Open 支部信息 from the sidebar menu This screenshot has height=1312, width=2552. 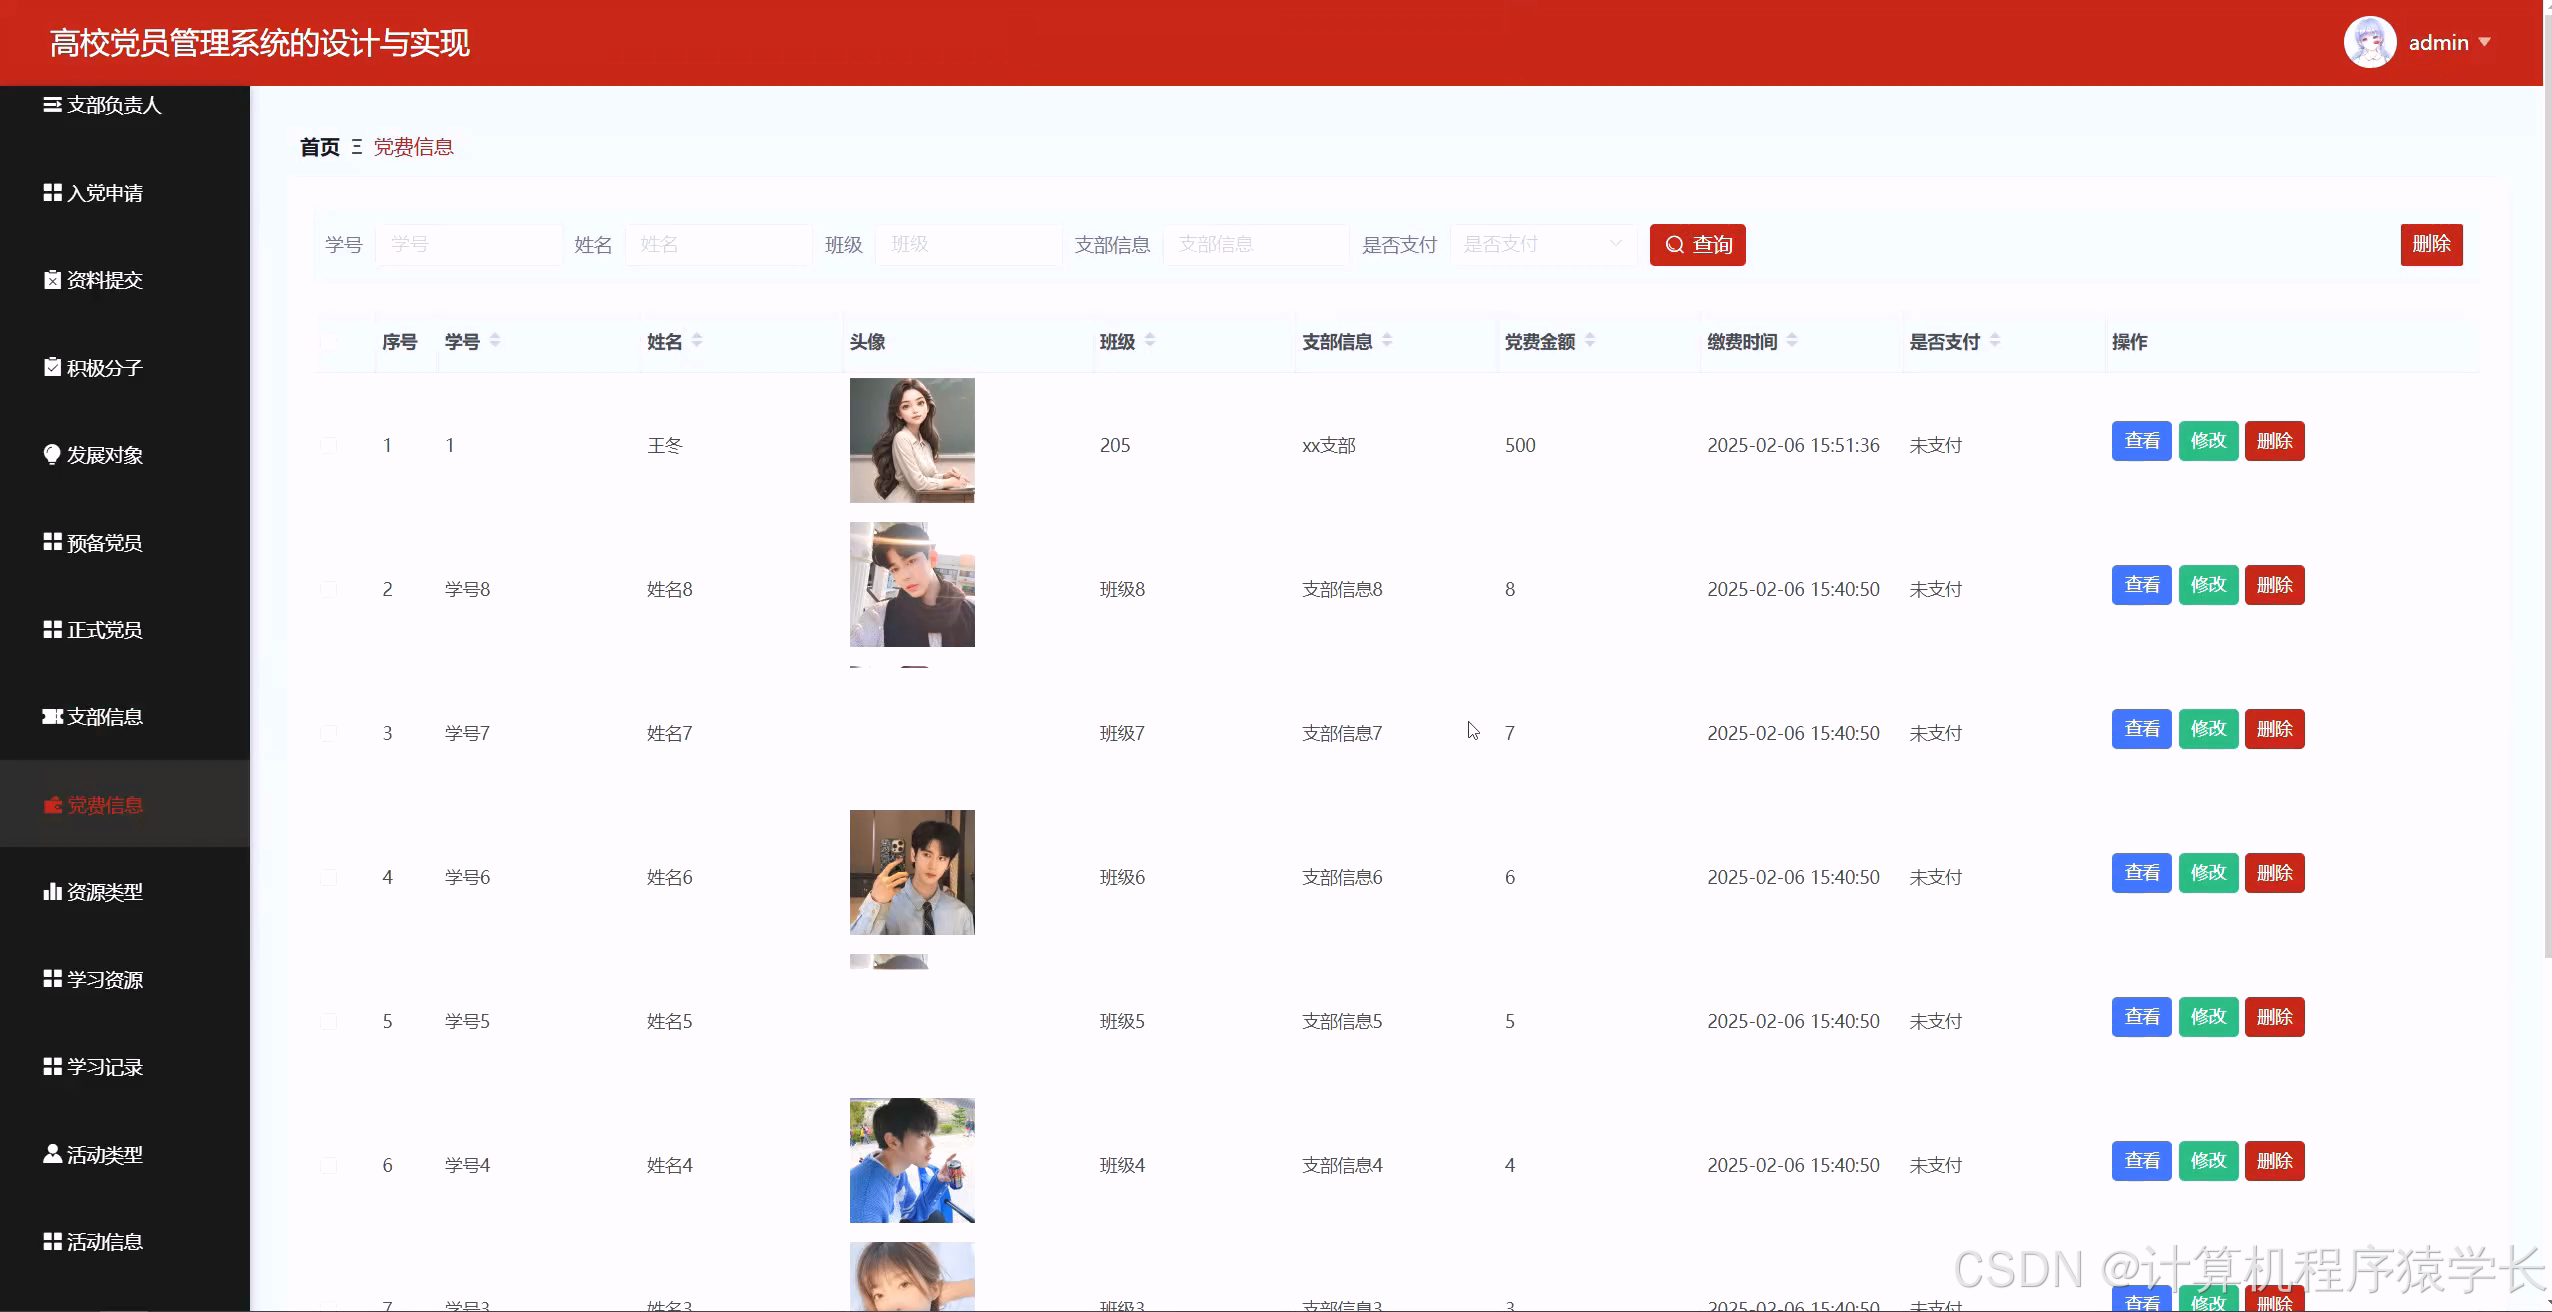point(104,716)
